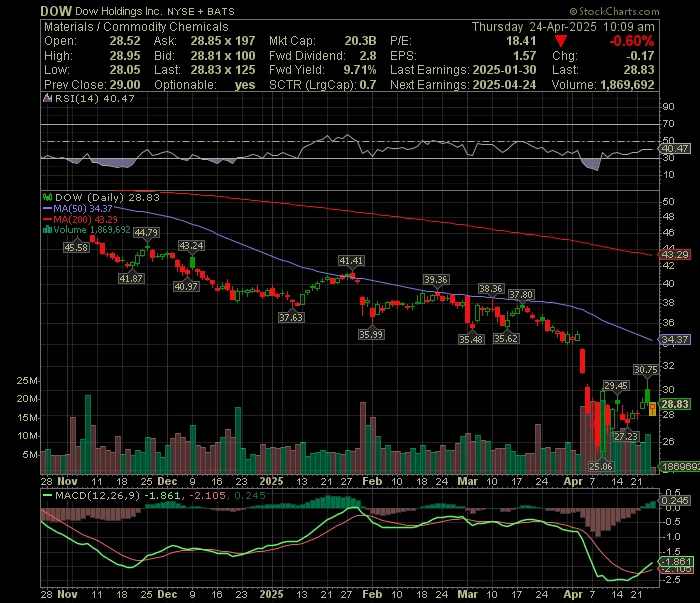This screenshot has height=603, width=700.
Task: Click the RSI(14) indicator icon
Action: pyautogui.click(x=47, y=98)
